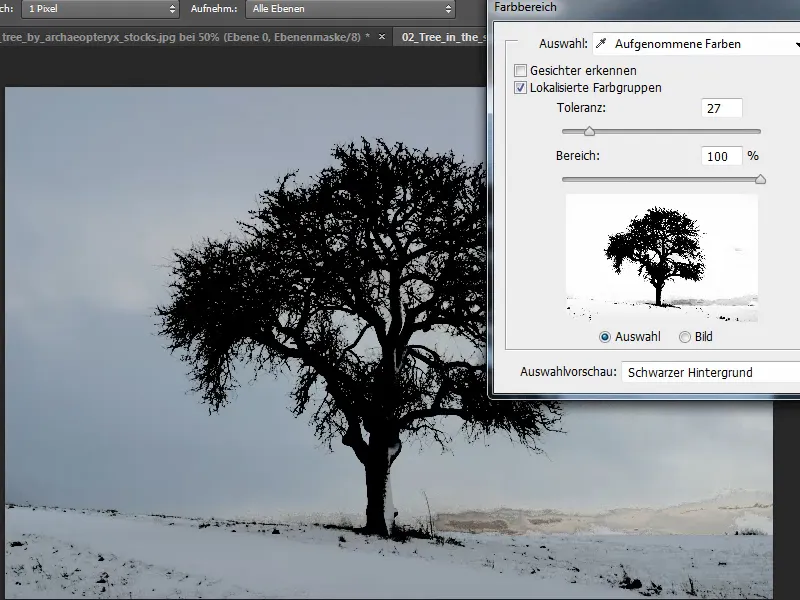Select the Bild radio button
Screen dimensions: 800x600
coord(685,337)
